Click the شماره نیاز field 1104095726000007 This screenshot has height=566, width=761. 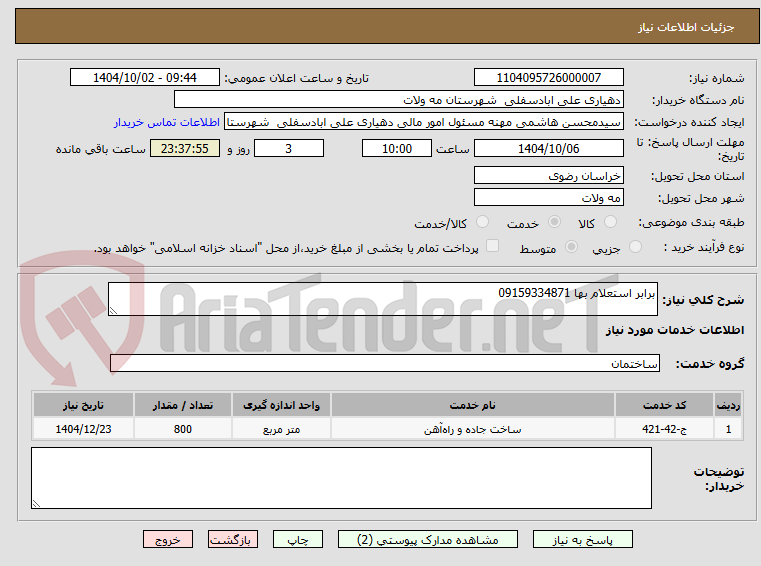548,78
